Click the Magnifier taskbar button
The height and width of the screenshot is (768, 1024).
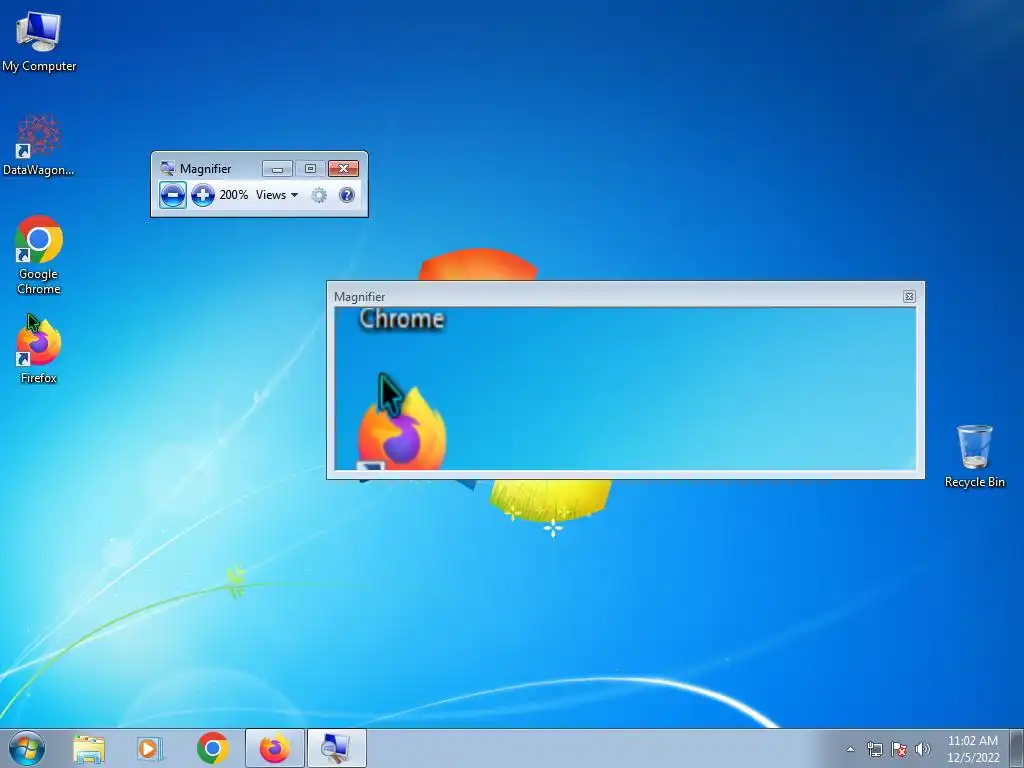[336, 748]
